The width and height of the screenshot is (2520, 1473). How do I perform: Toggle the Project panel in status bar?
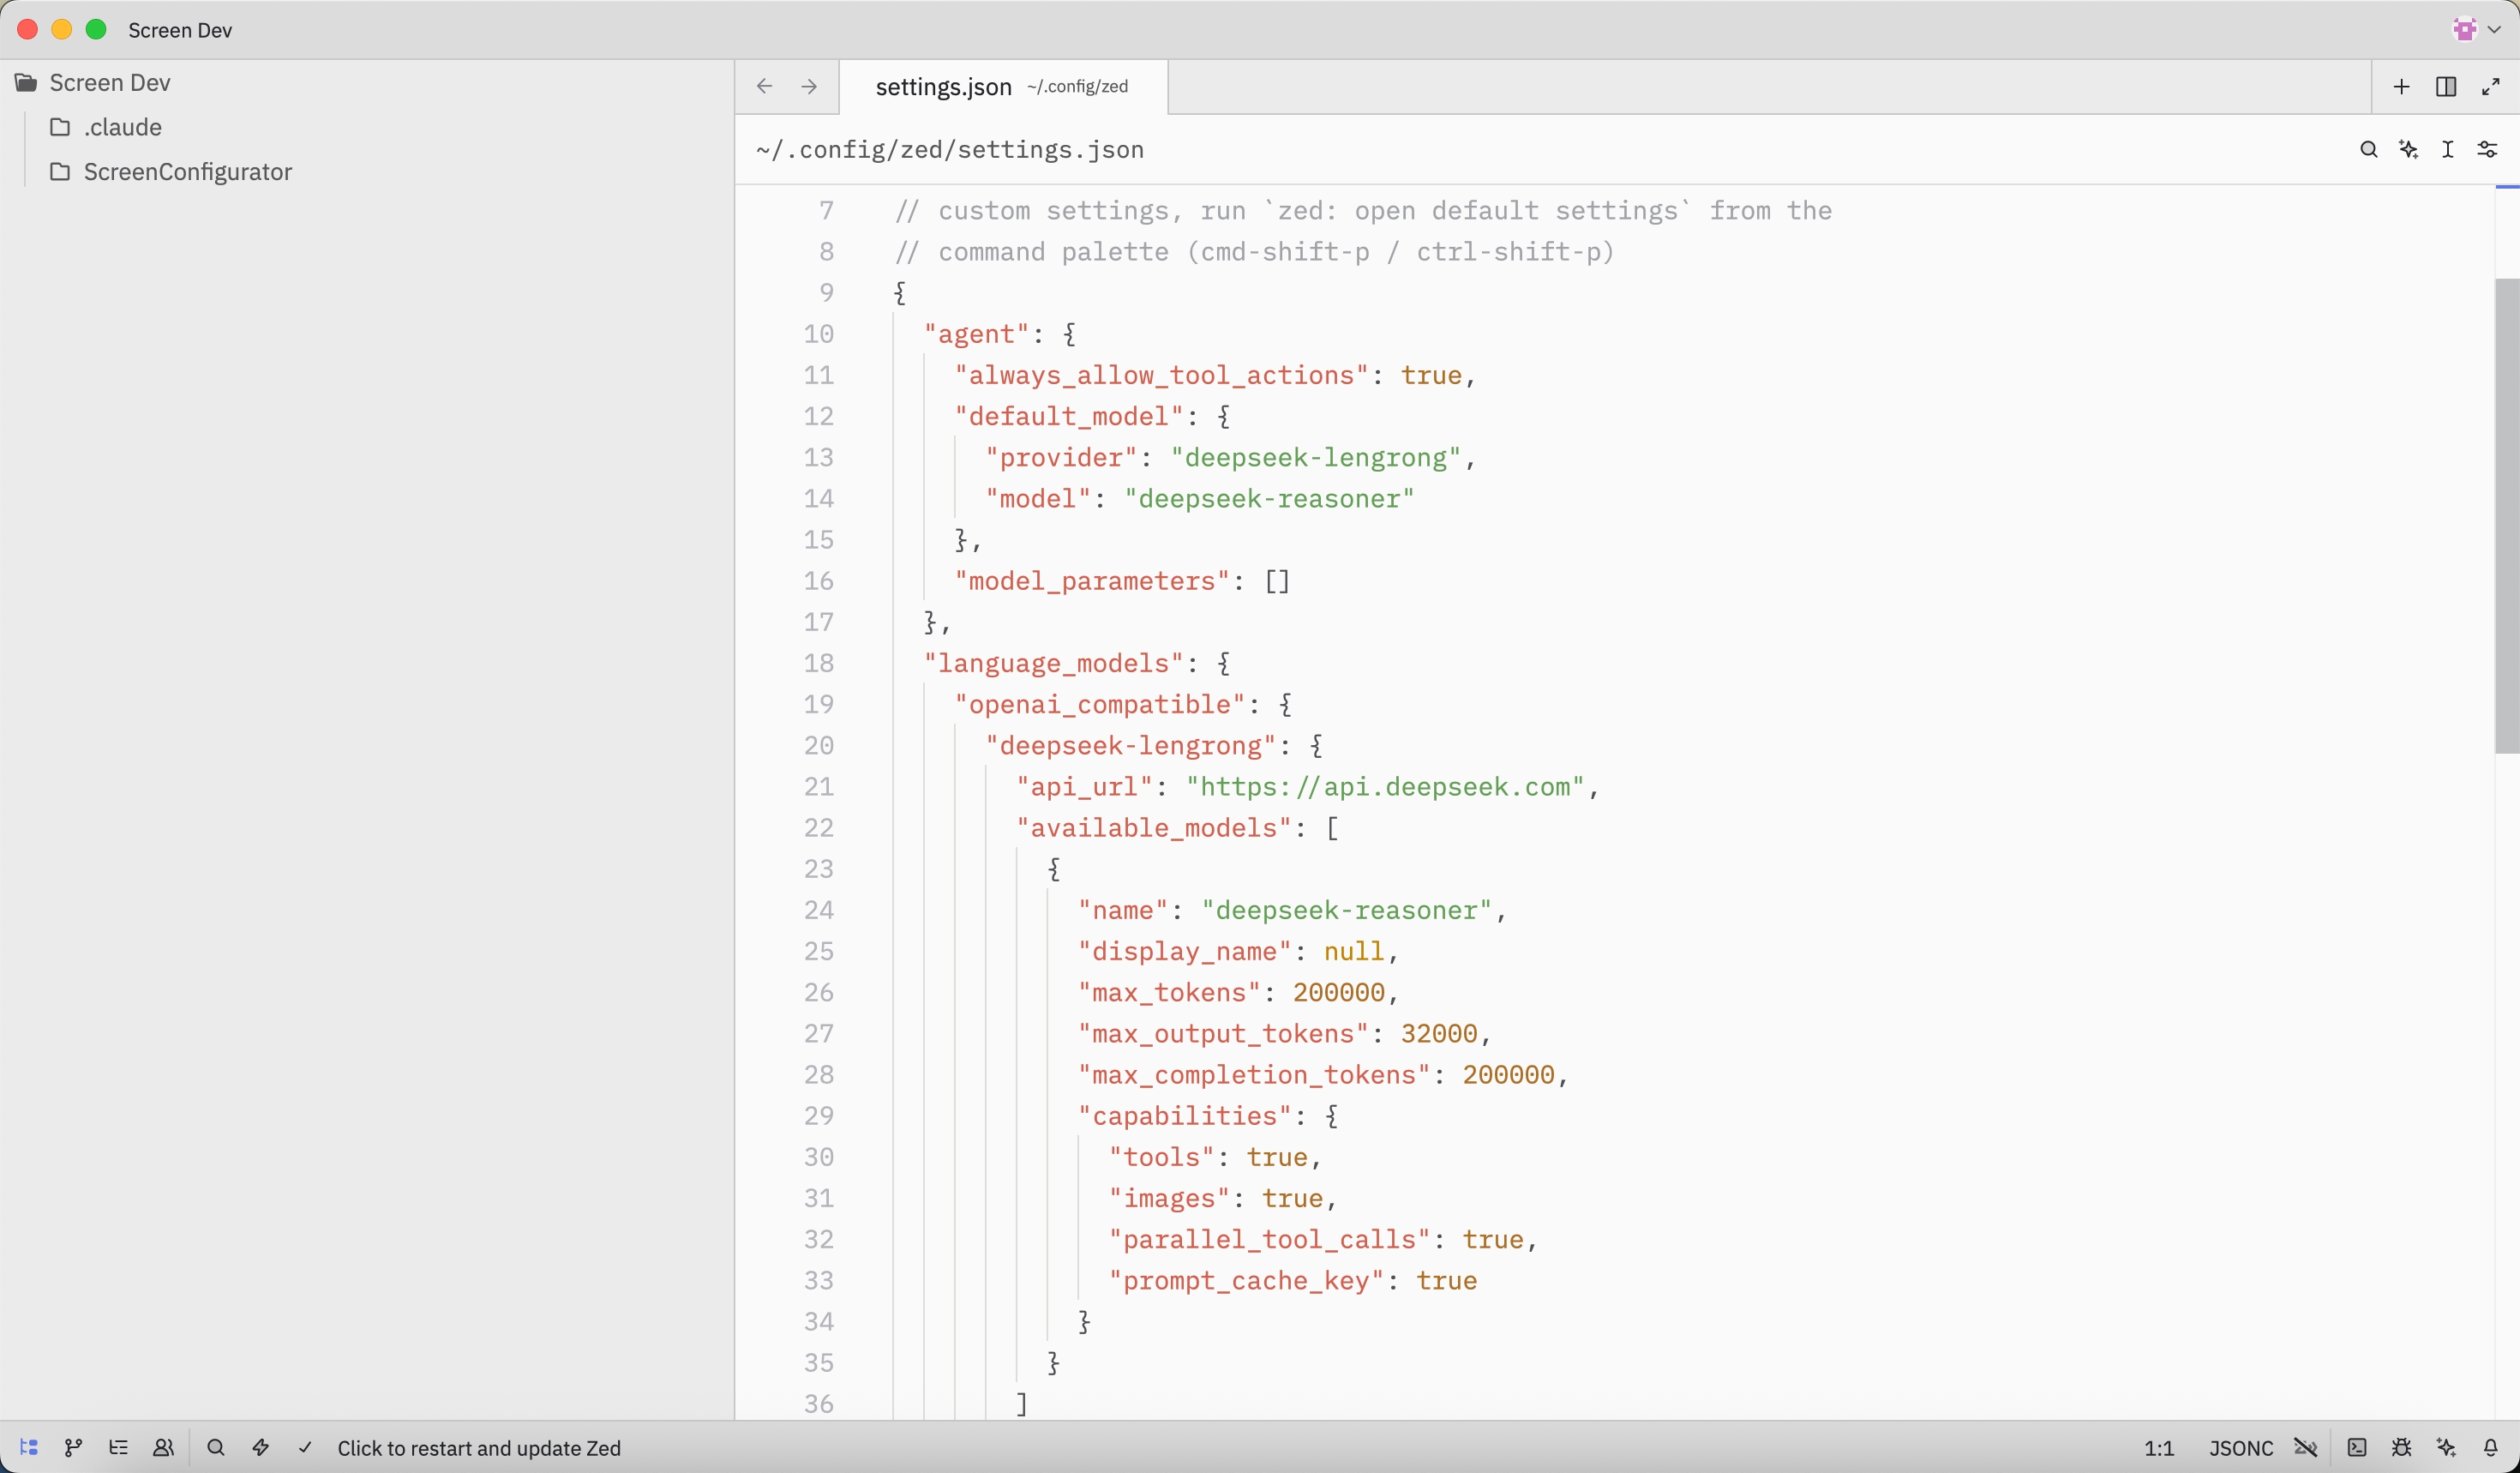click(29, 1447)
